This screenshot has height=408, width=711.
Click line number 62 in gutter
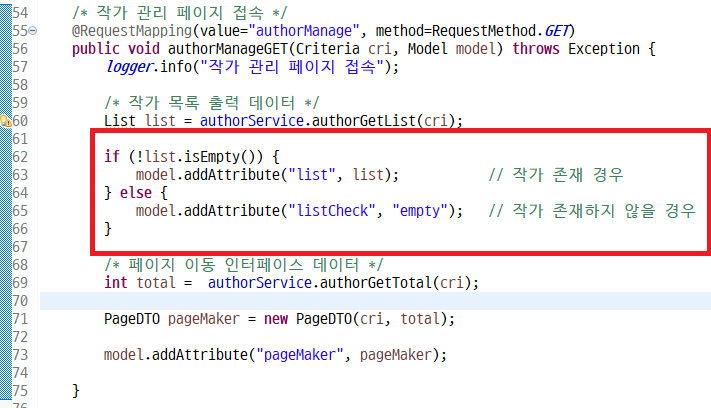click(20, 157)
